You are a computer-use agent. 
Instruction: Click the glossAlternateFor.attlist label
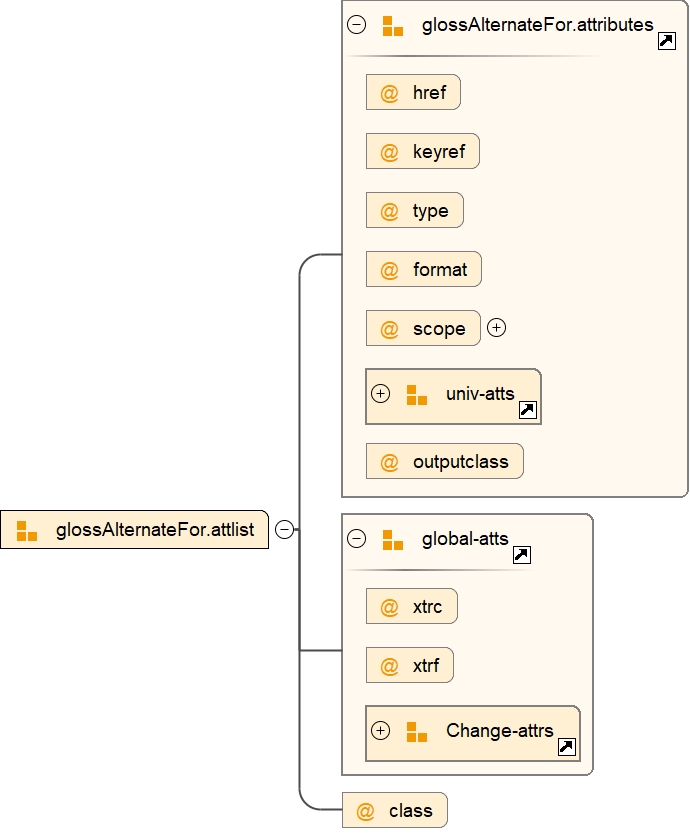pyautogui.click(x=155, y=530)
